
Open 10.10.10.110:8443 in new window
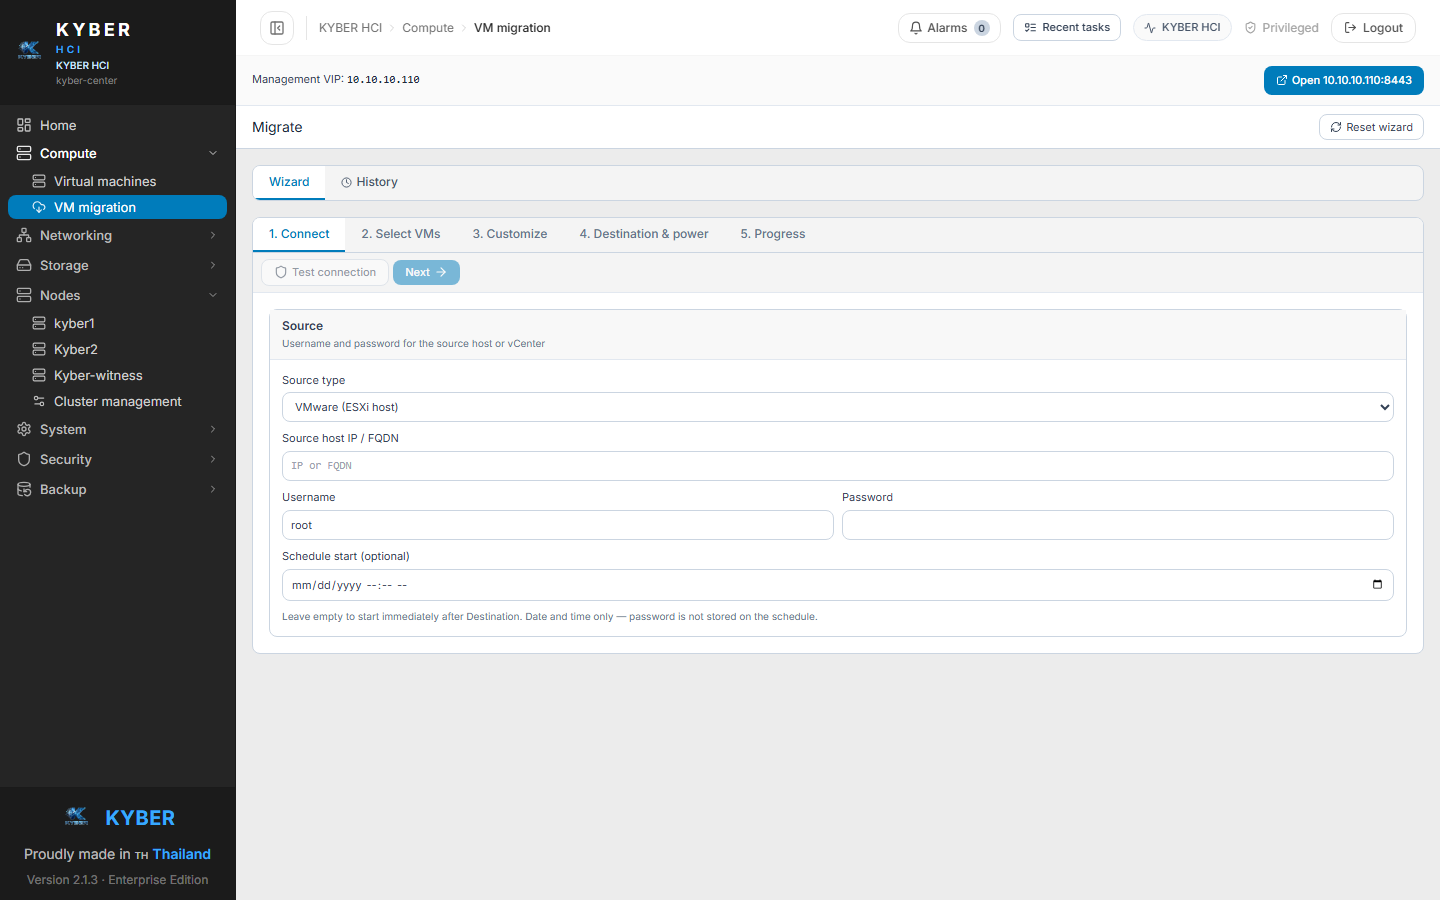pyautogui.click(x=1343, y=80)
